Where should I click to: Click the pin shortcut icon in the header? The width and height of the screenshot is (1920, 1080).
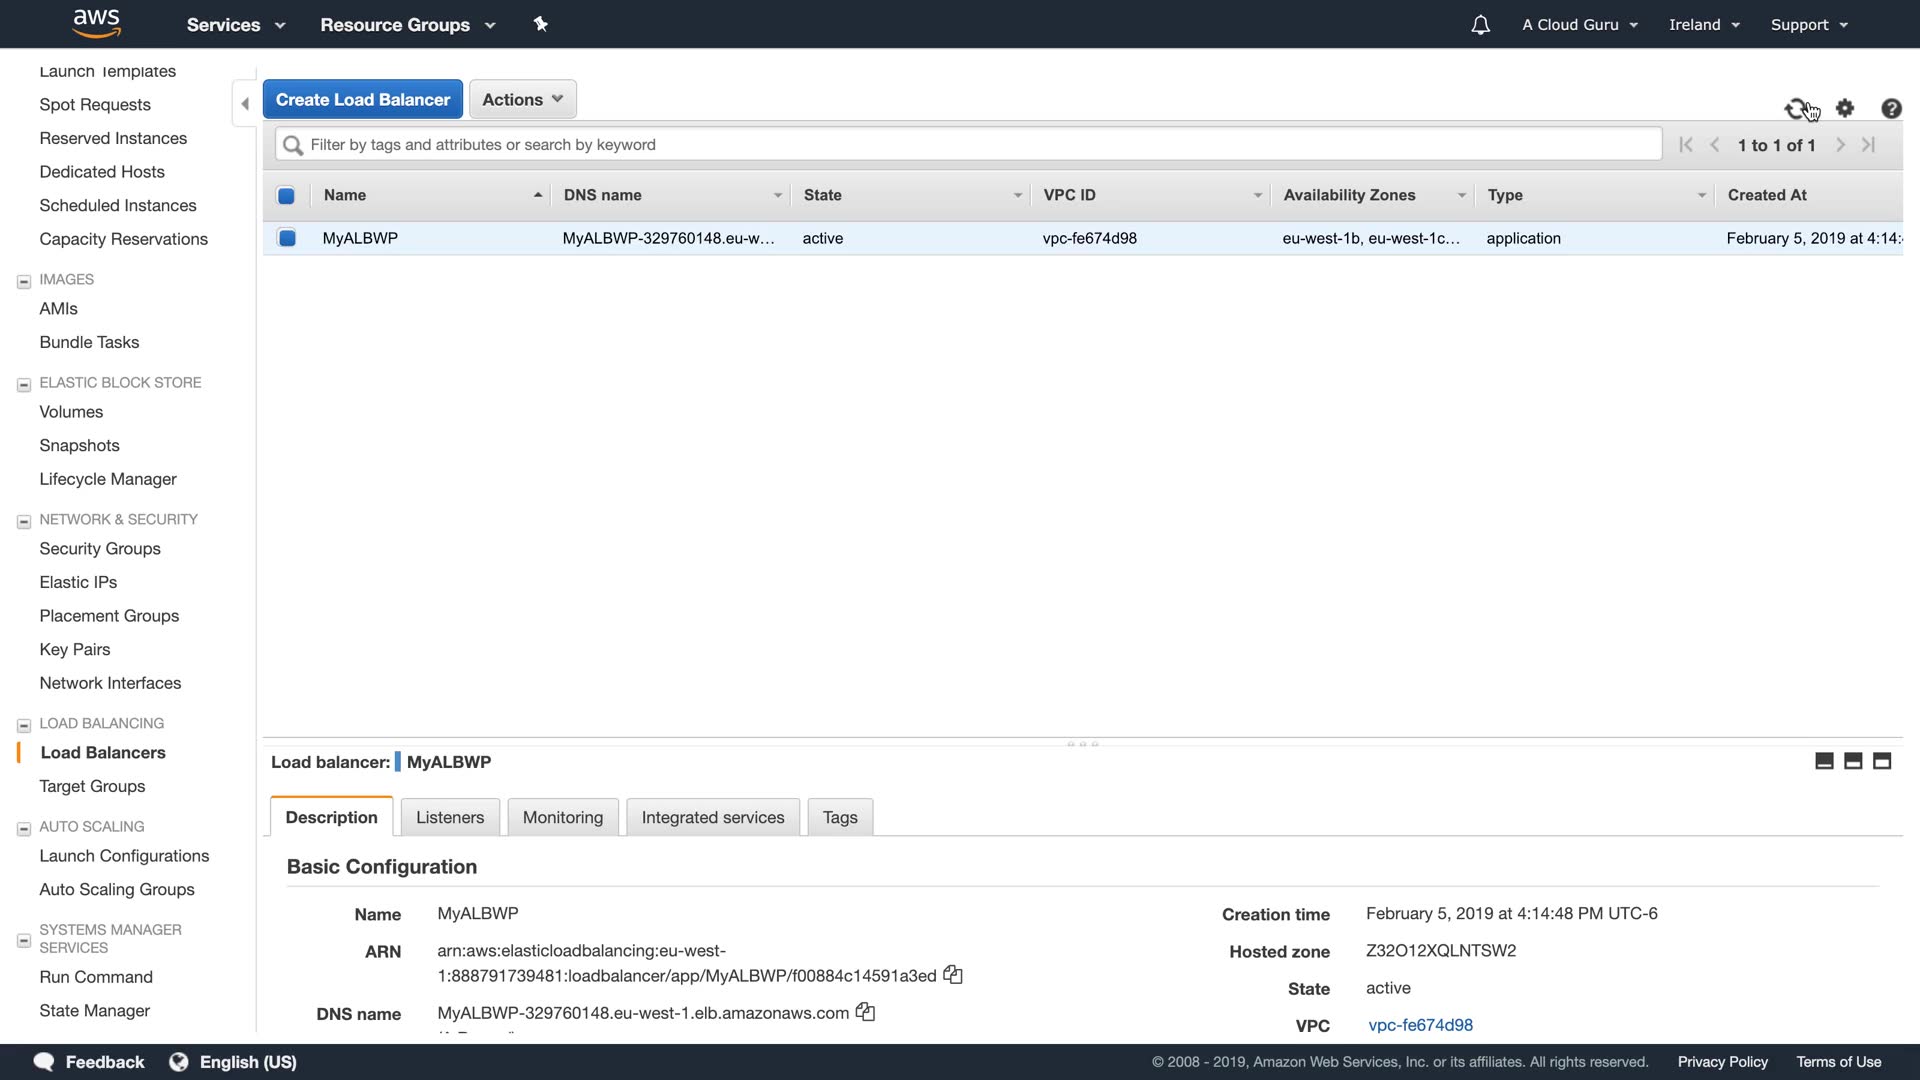coord(541,24)
